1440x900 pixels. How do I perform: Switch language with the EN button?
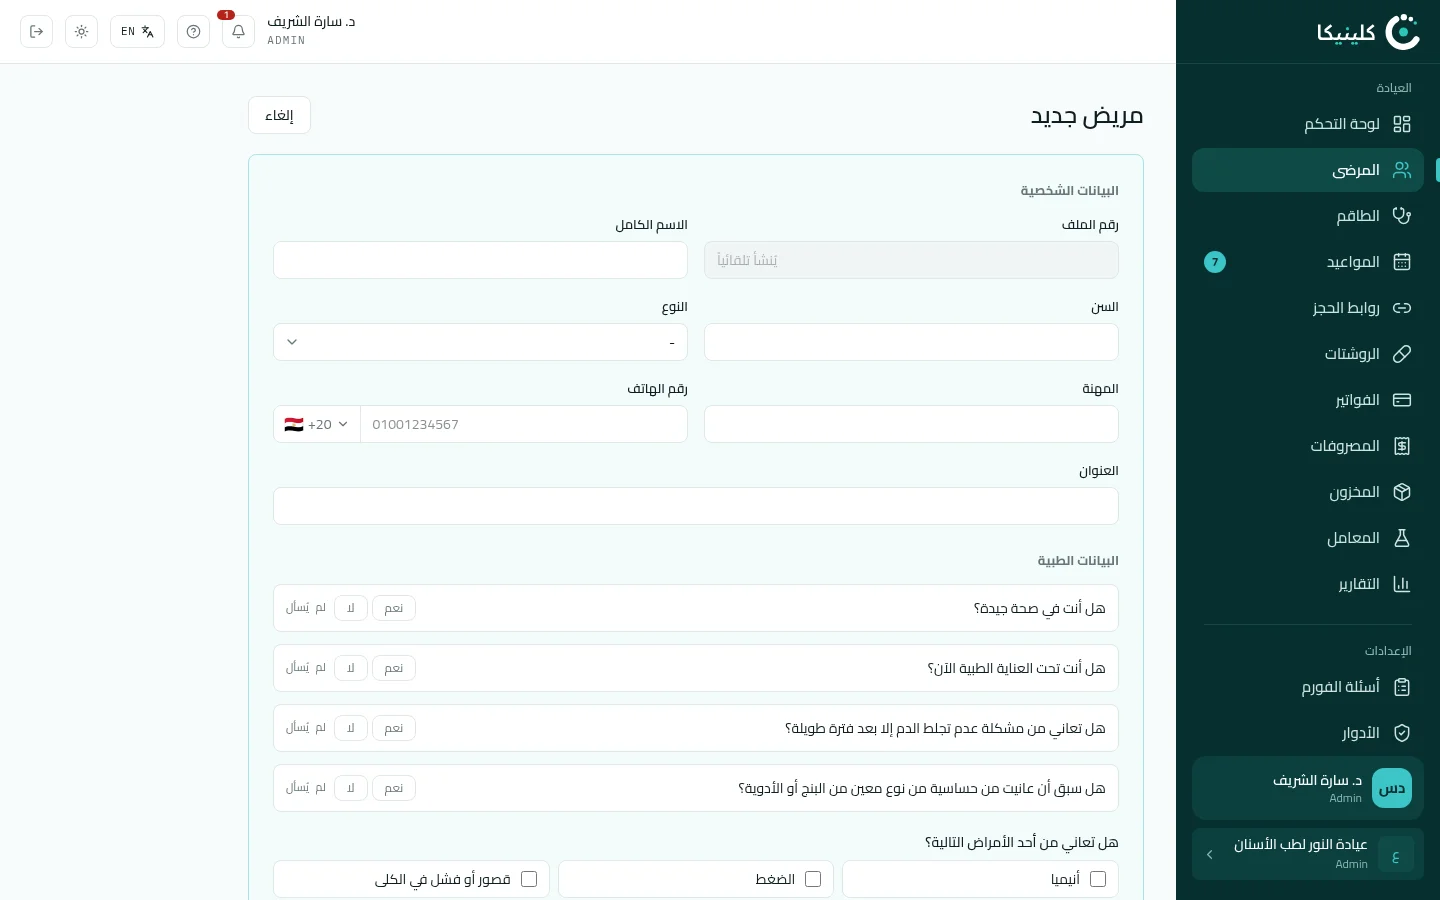pos(137,32)
